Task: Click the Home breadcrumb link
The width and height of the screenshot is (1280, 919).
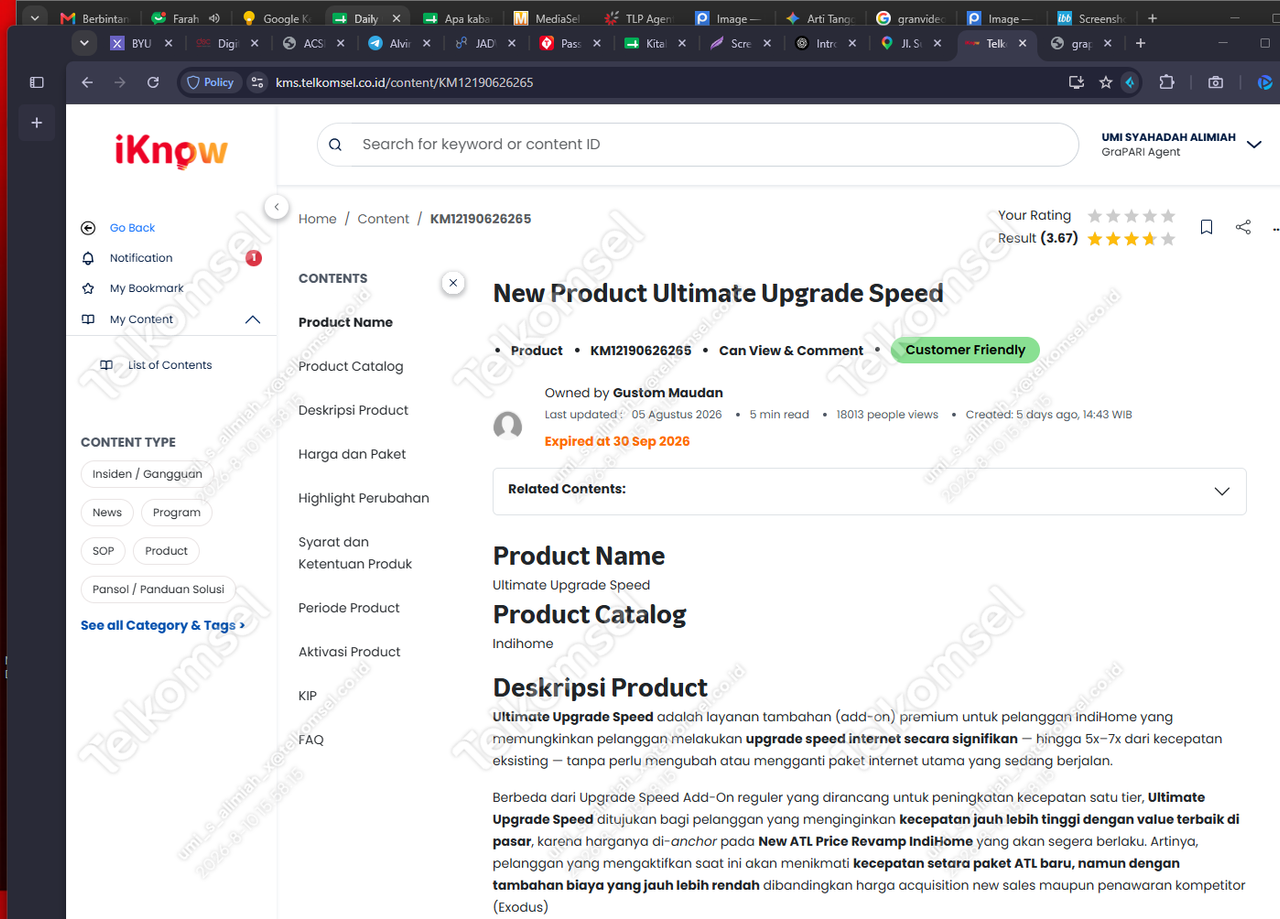Action: (317, 219)
